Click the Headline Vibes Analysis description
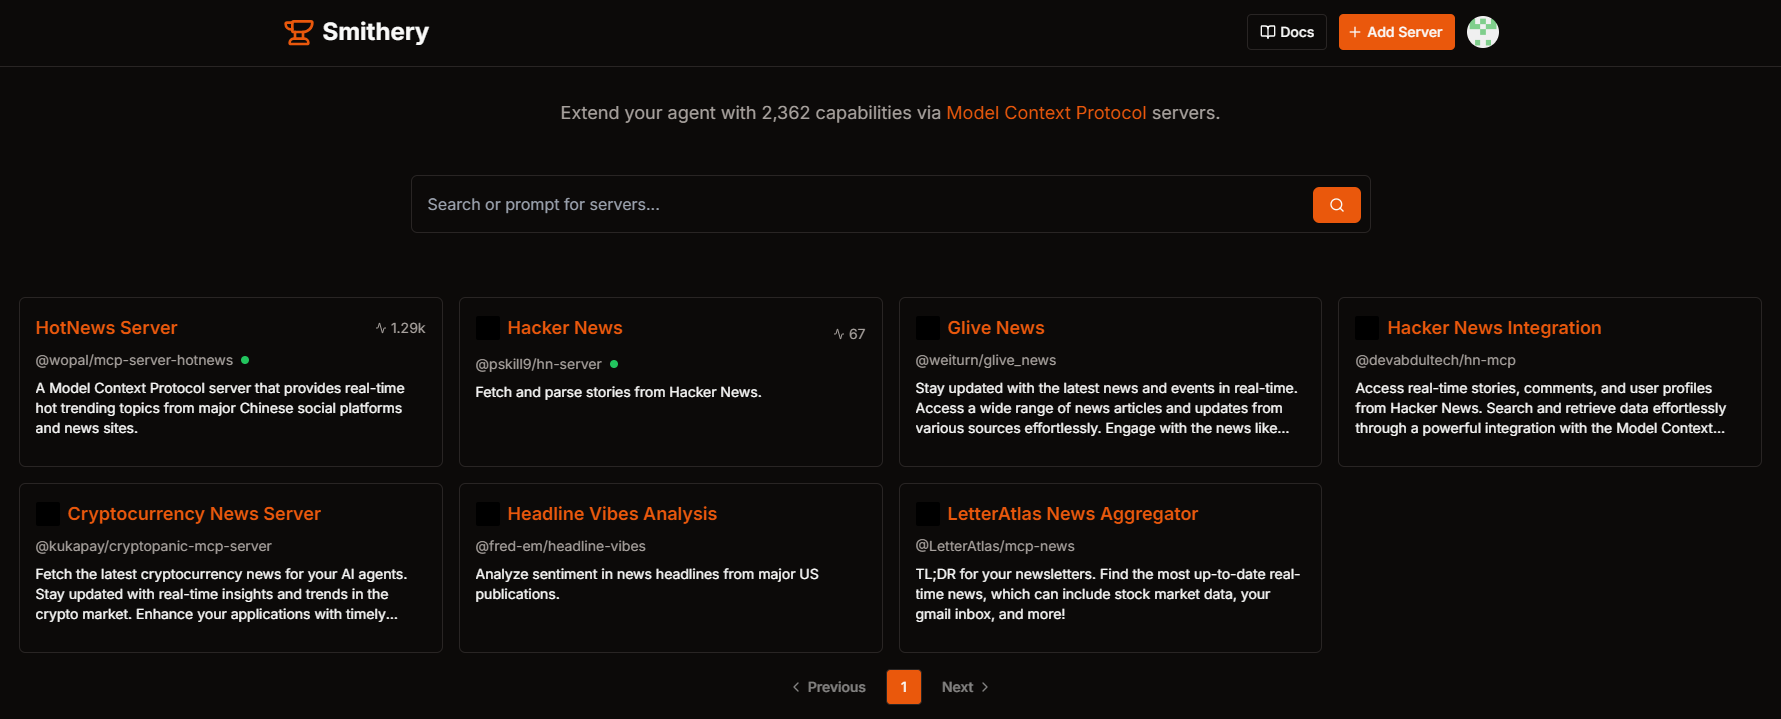Screen dimensions: 1781x719 (x=647, y=584)
